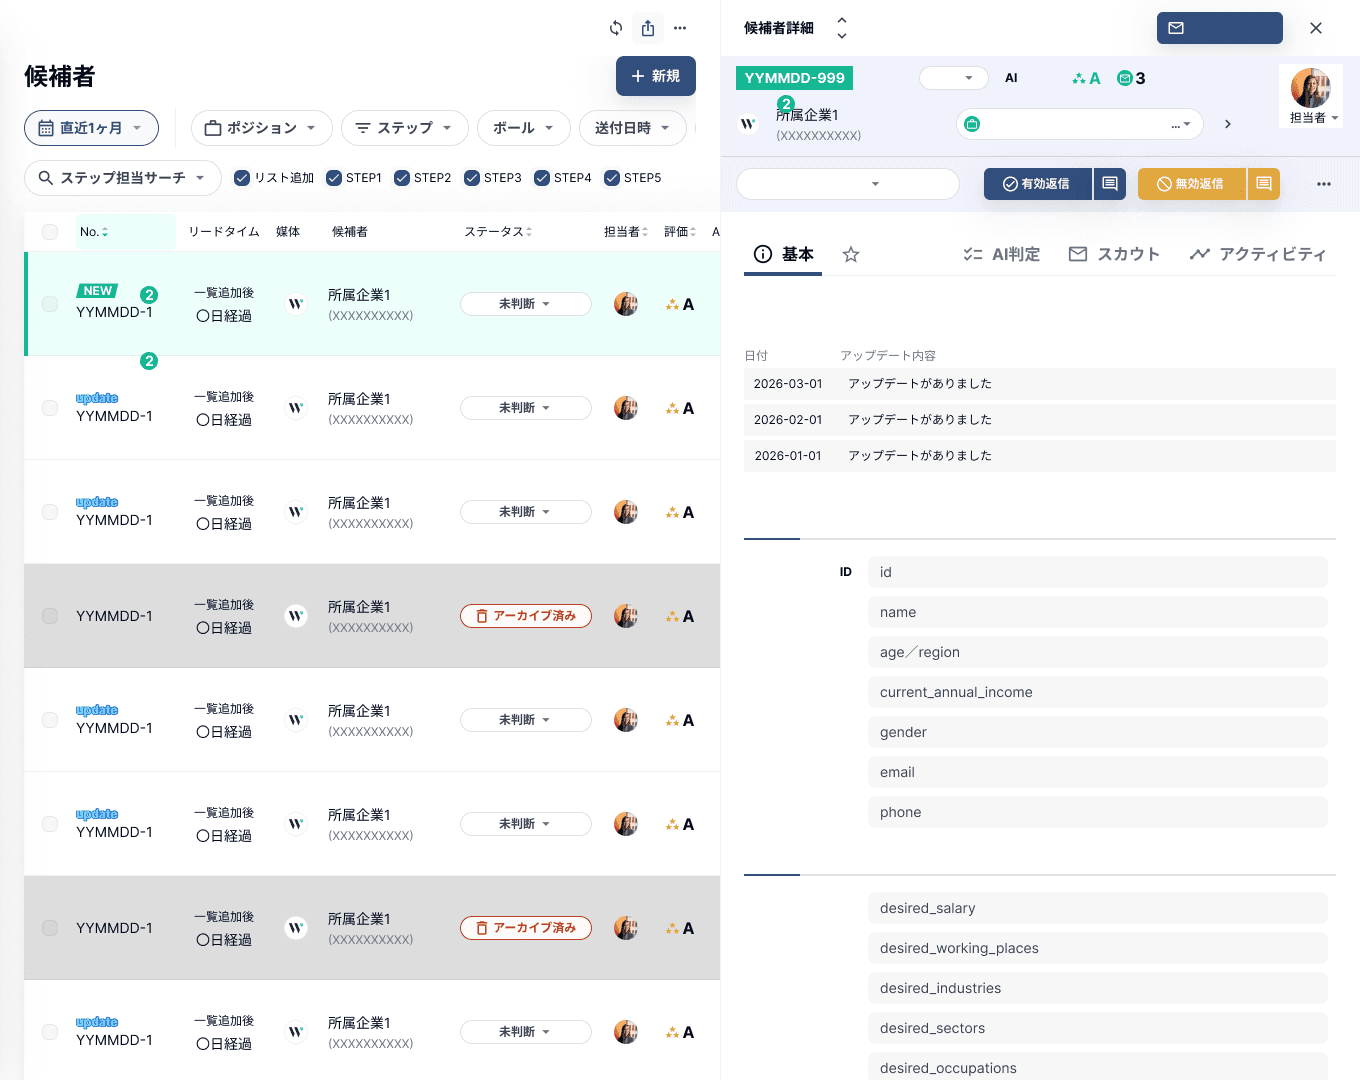Open the share export icon

point(648,28)
